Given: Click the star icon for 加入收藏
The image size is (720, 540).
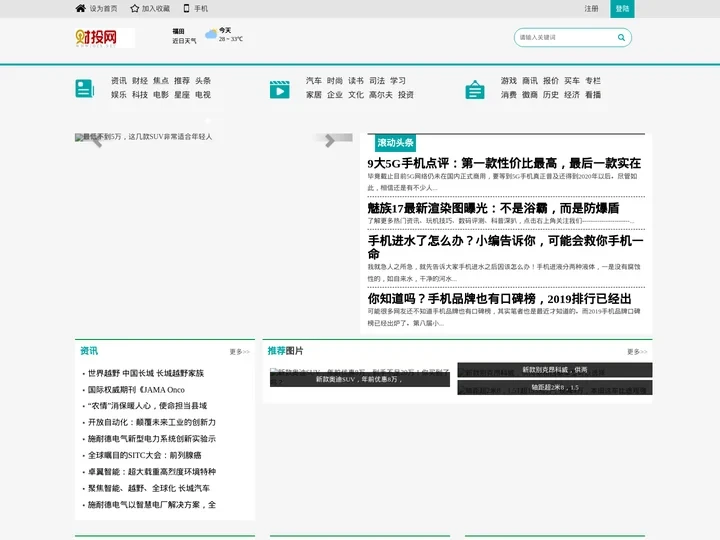Looking at the screenshot, I should (x=134, y=8).
